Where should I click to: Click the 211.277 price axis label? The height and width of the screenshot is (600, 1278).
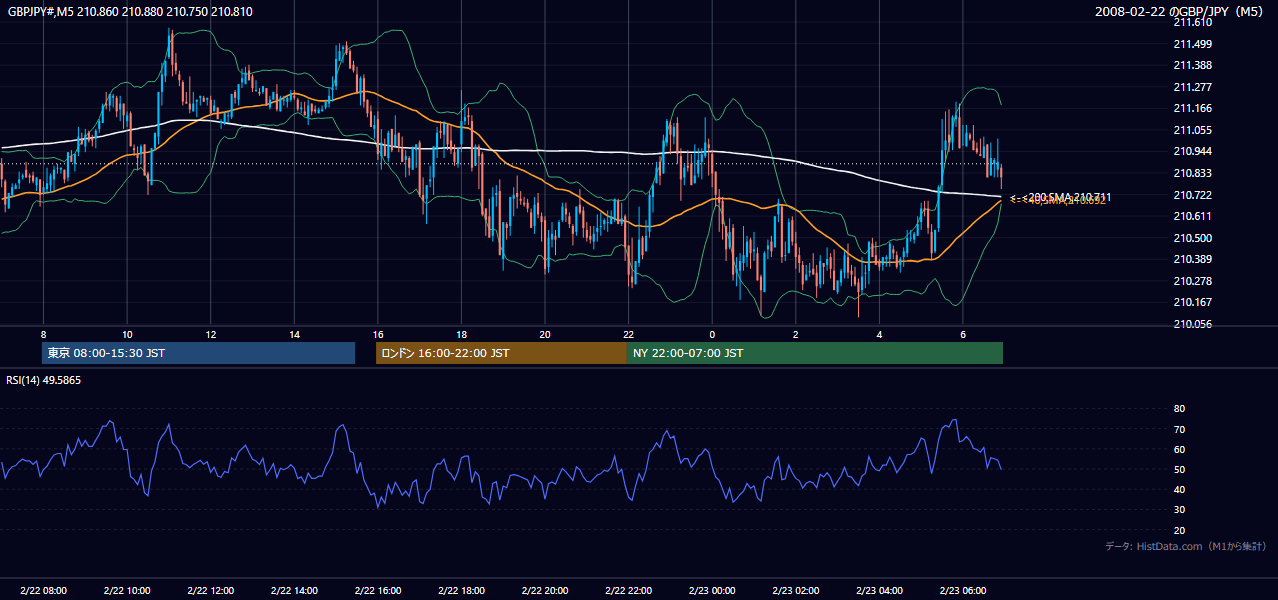pos(1193,87)
